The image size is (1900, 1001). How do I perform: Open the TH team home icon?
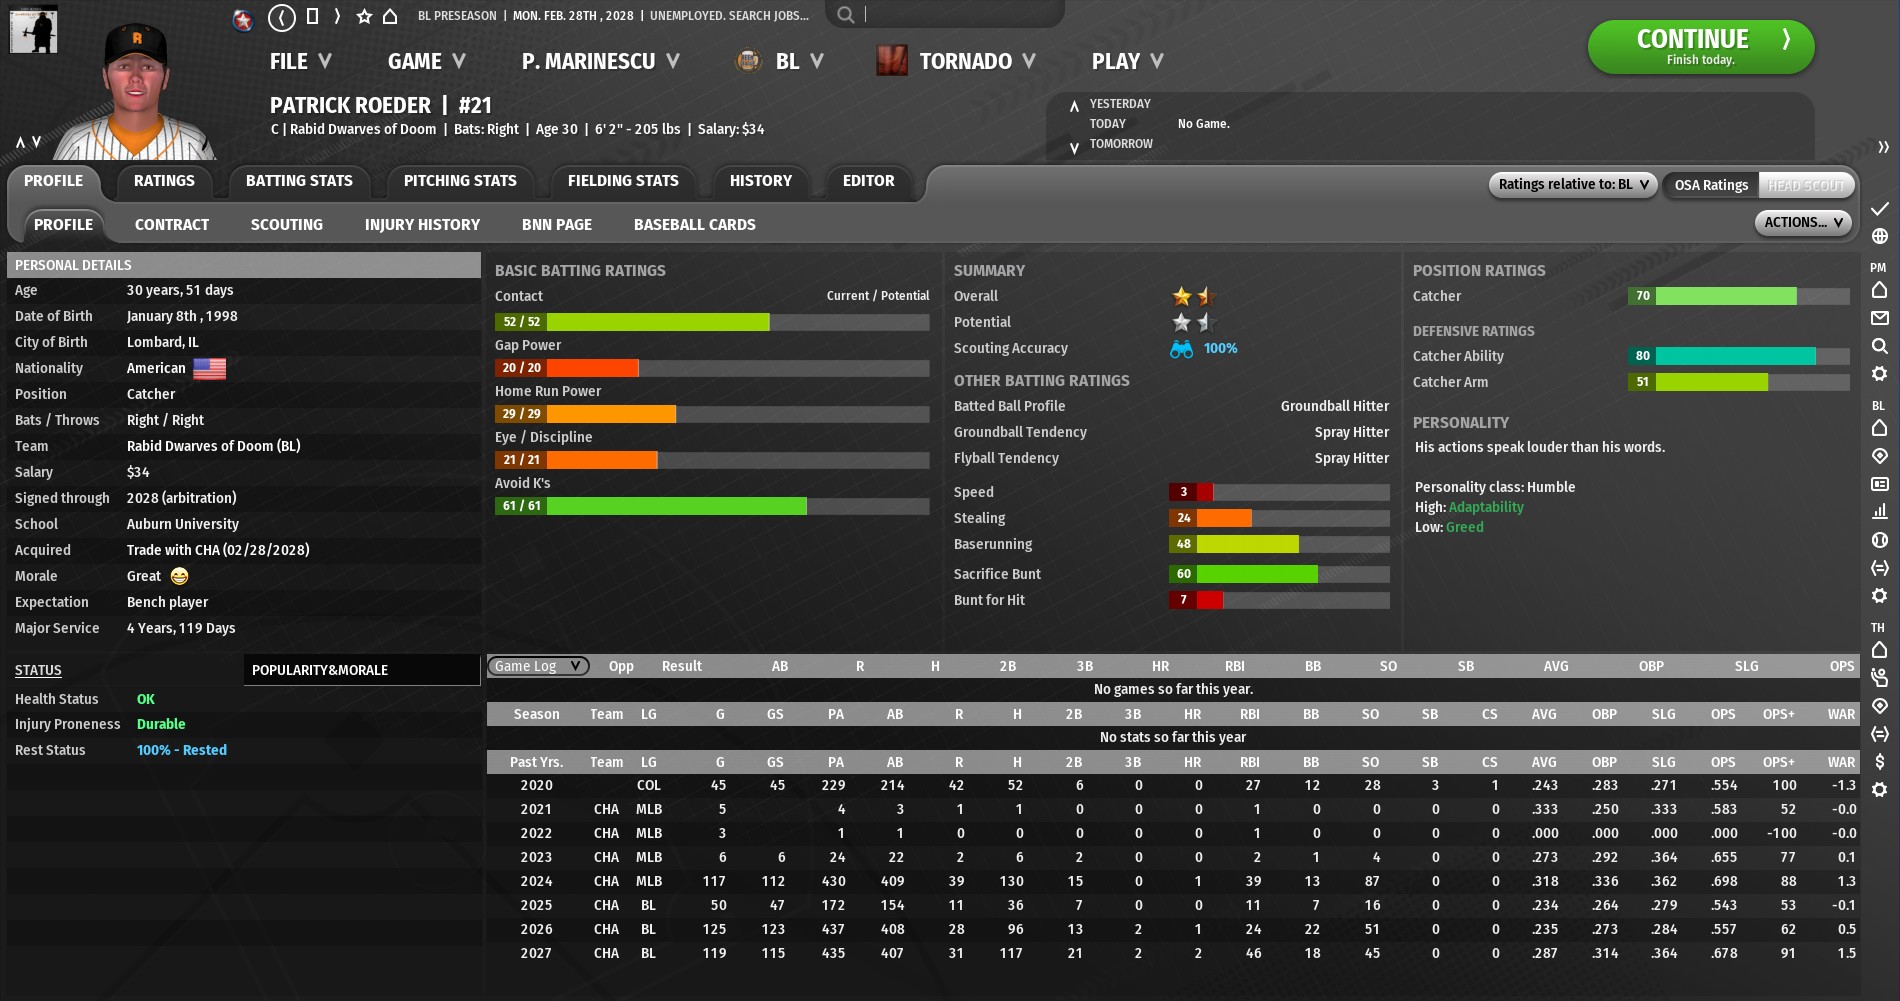coord(1880,650)
